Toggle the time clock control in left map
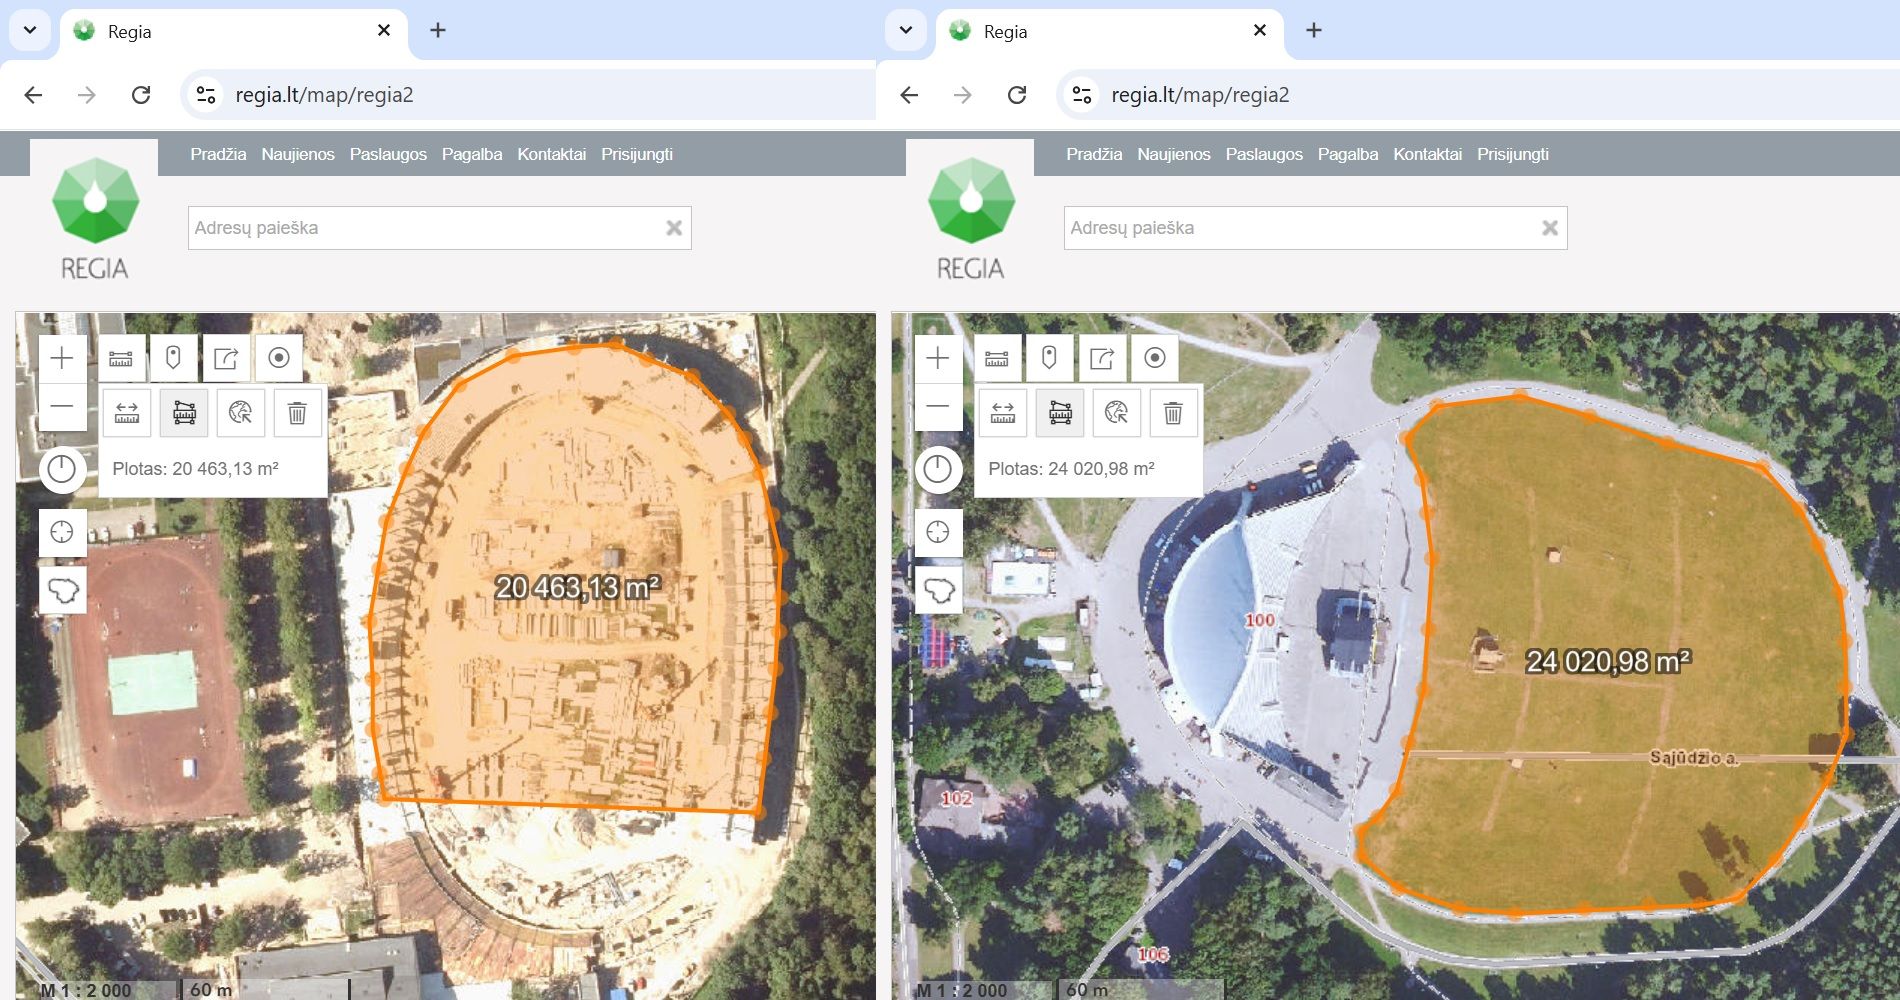 click(62, 469)
